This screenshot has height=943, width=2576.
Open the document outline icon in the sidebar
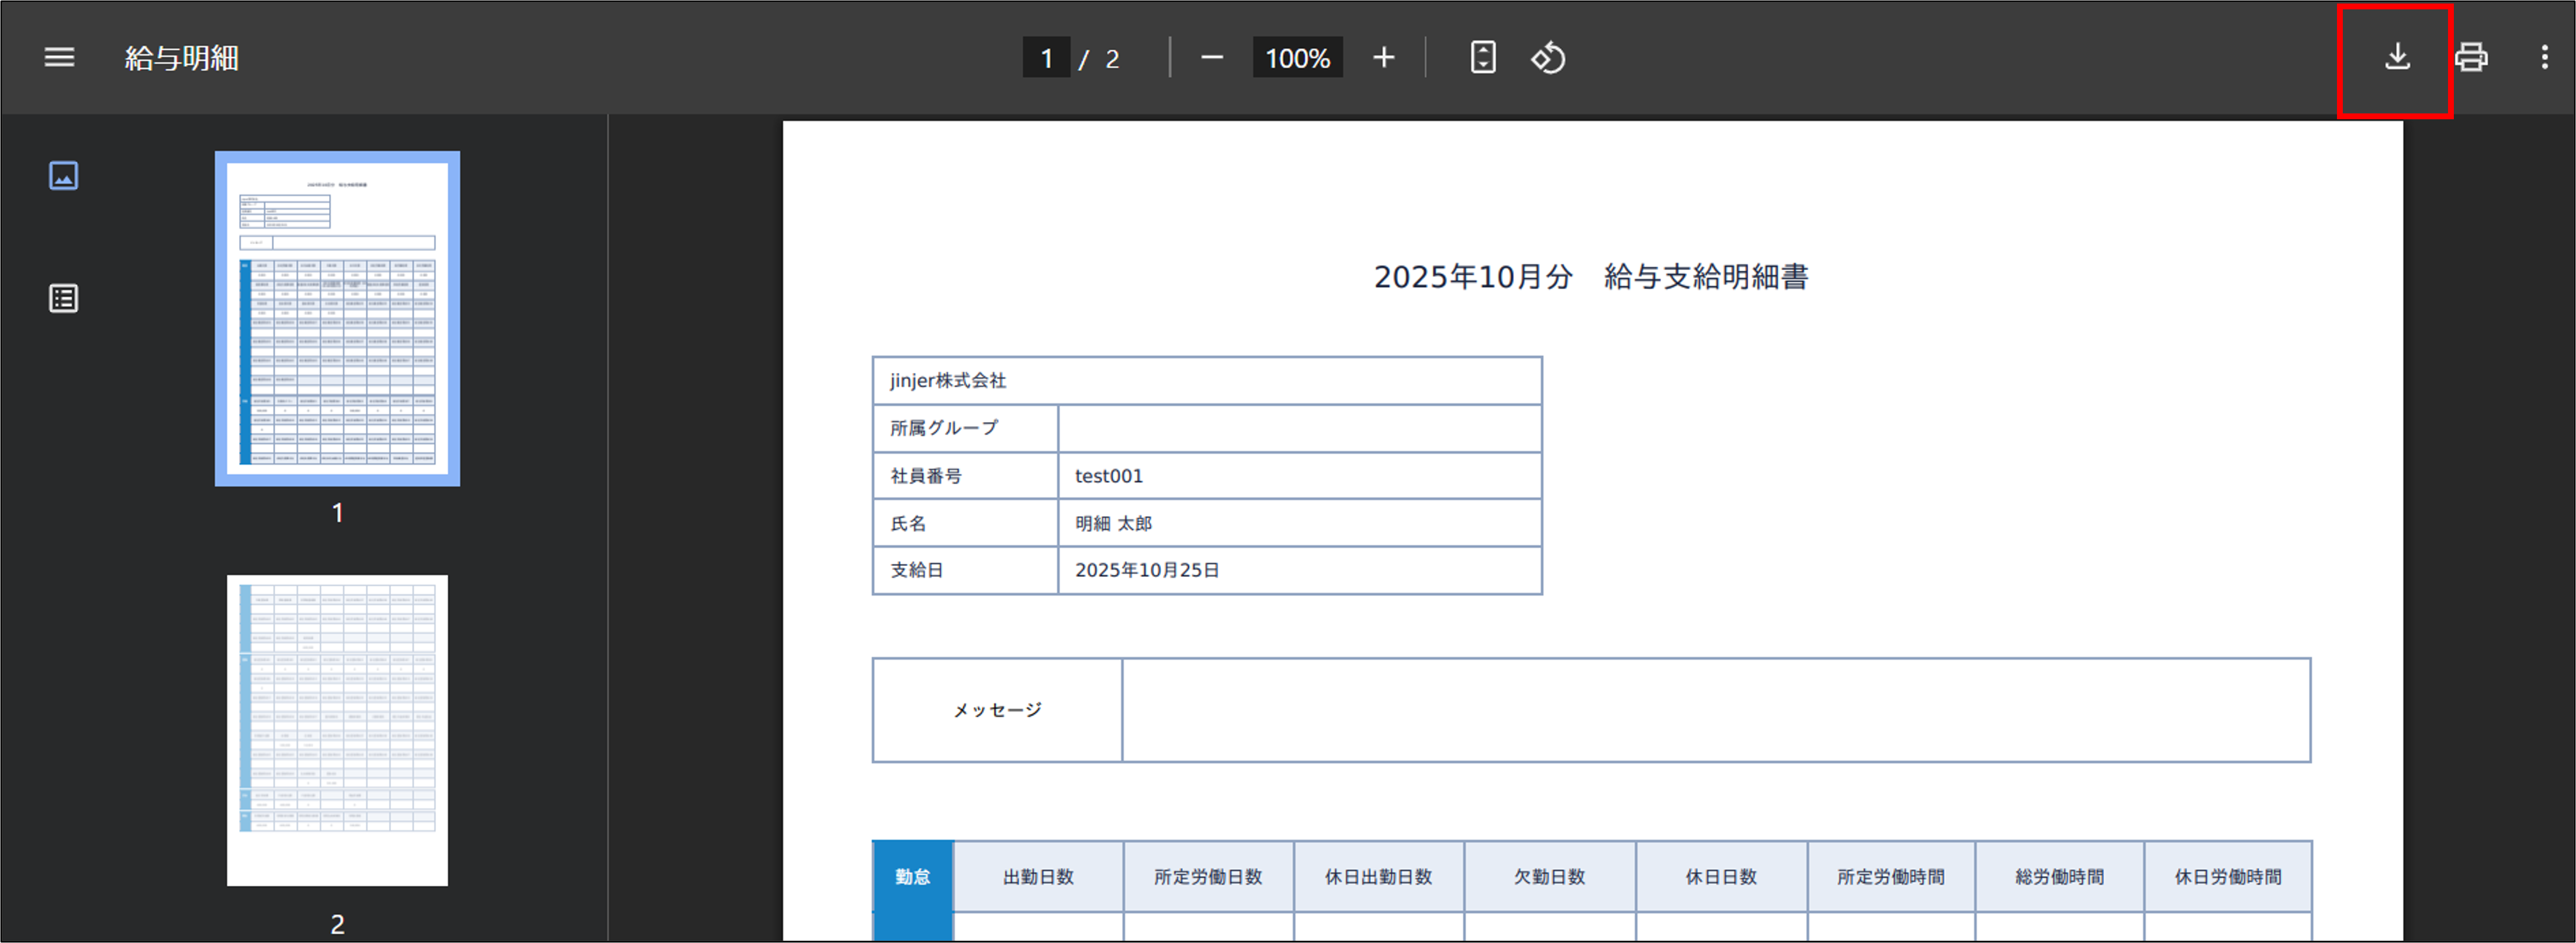[x=63, y=297]
